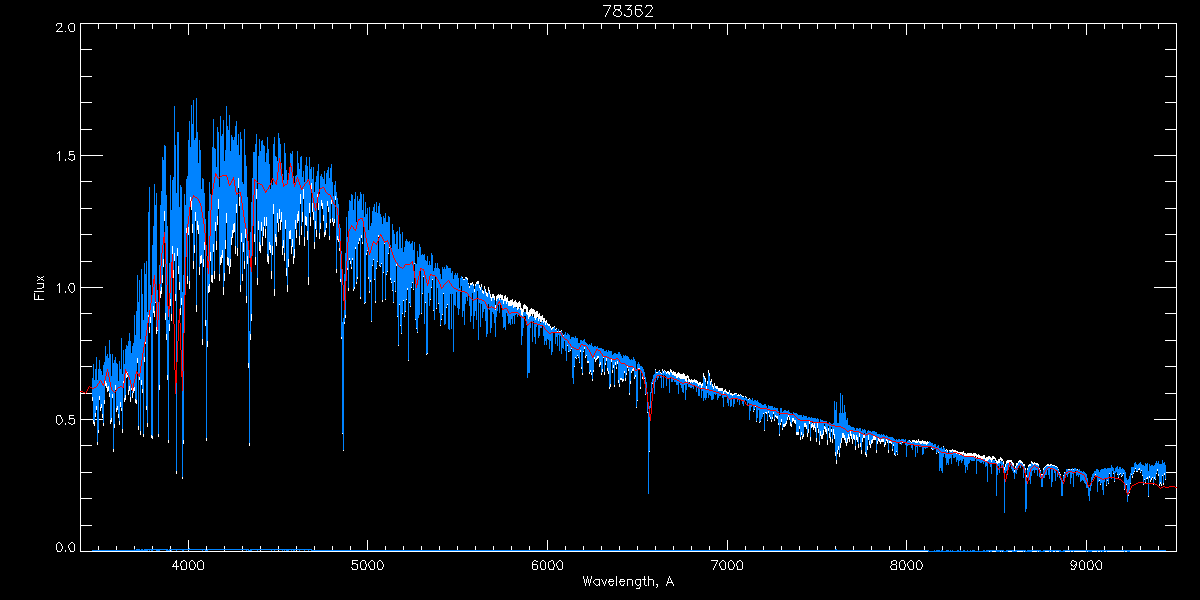The height and width of the screenshot is (600, 1200).
Task: Click the Flux y-axis label
Action: pyautogui.click(x=40, y=287)
